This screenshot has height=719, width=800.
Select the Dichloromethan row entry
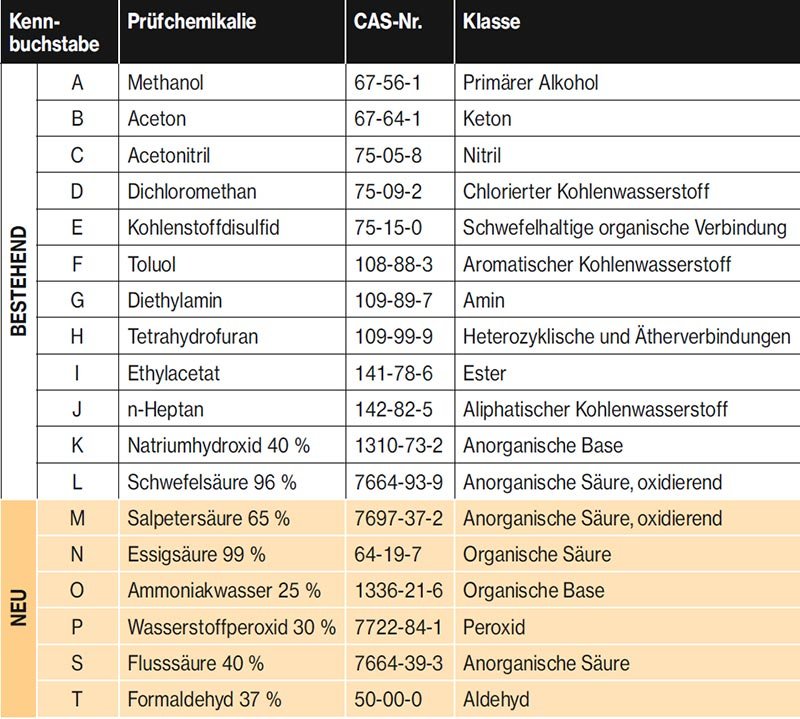click(192, 191)
